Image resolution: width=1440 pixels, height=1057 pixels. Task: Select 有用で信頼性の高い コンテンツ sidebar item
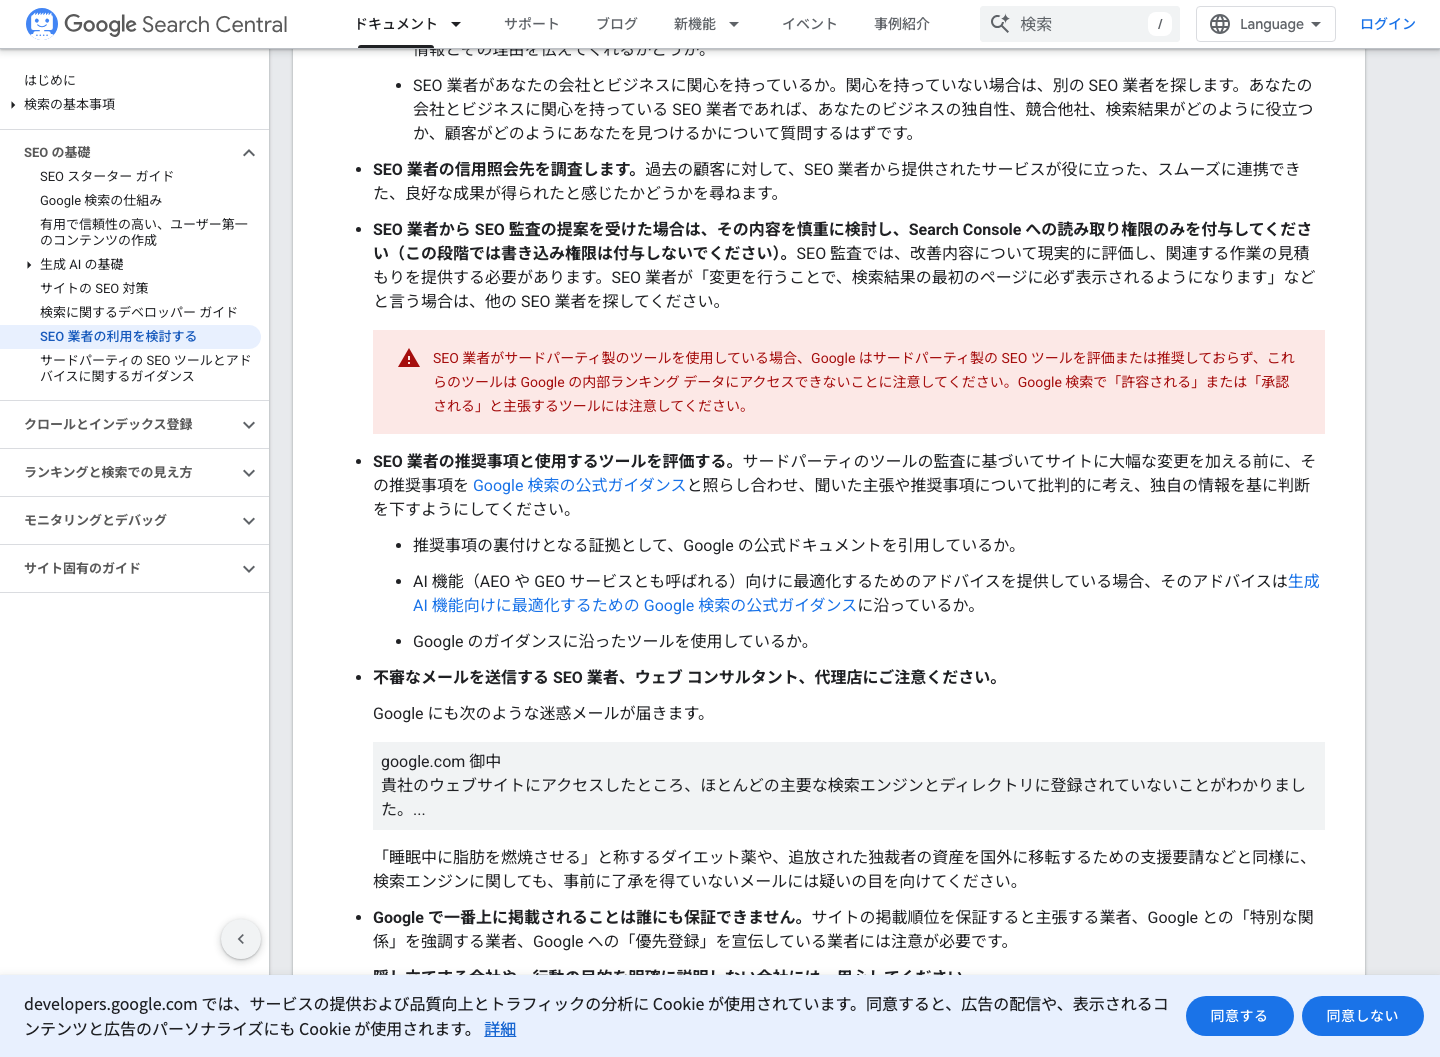144,232
